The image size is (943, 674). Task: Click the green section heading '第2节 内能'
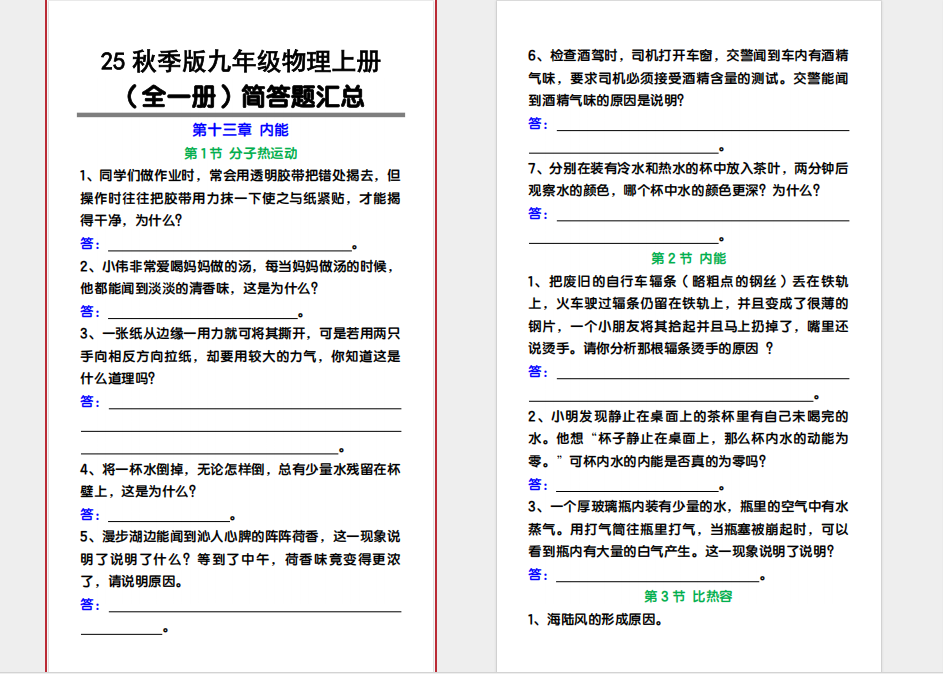688,259
